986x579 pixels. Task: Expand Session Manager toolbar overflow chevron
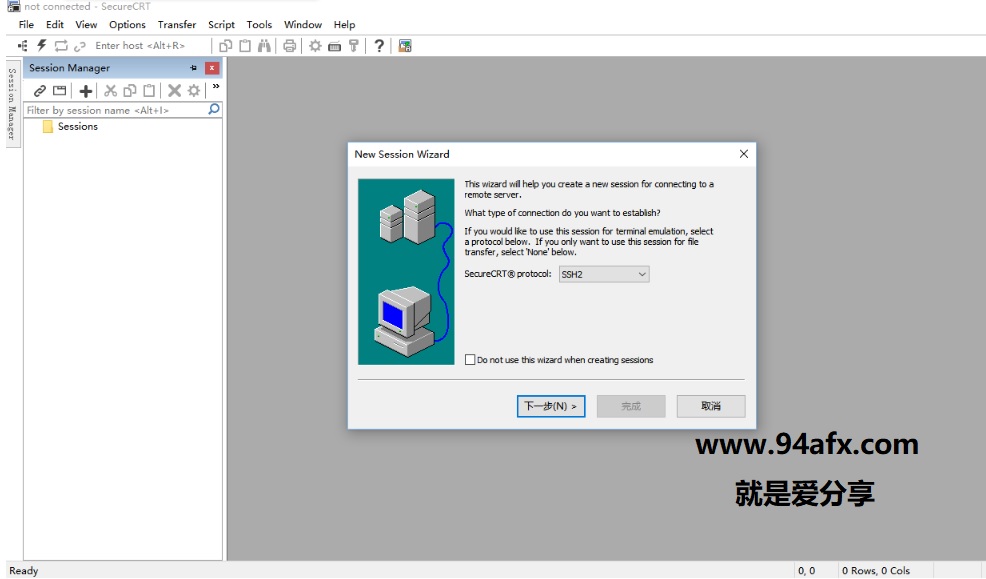point(216,87)
